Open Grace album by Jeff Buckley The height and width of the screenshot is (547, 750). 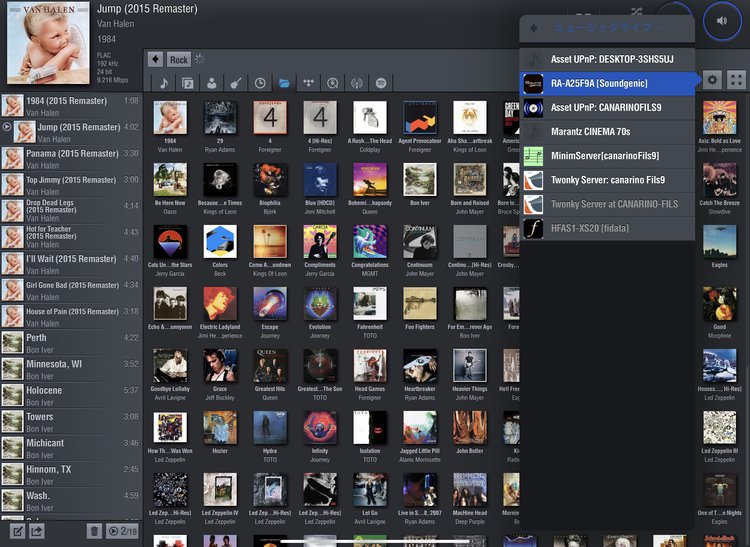click(x=220, y=365)
